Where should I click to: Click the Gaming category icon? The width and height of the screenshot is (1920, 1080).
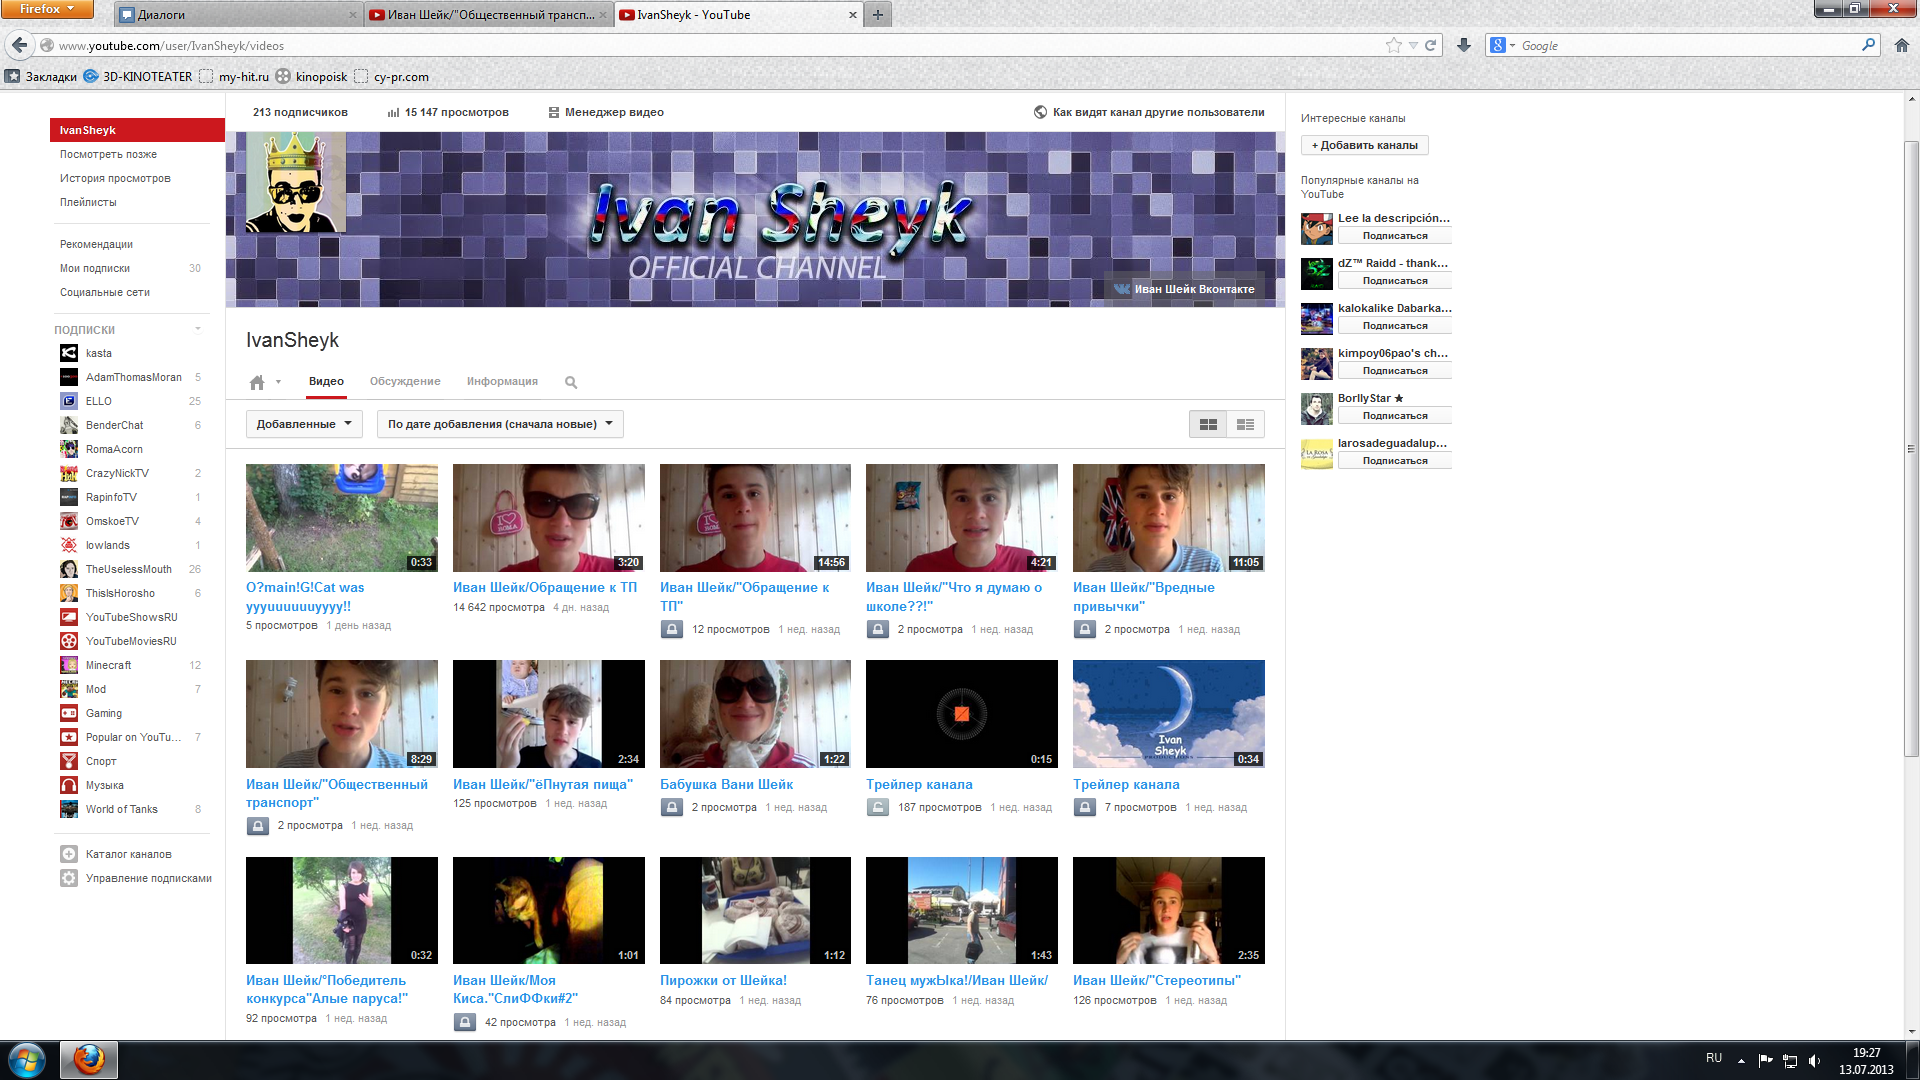point(69,713)
